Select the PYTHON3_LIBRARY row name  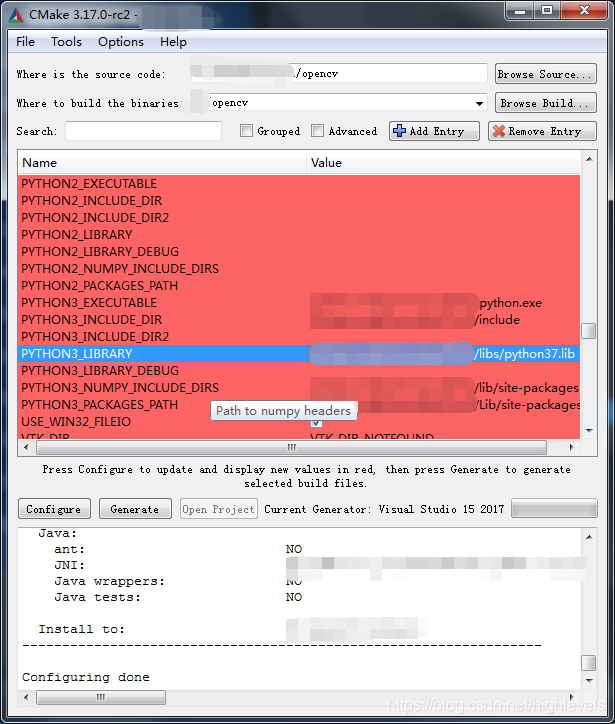[x=77, y=354]
